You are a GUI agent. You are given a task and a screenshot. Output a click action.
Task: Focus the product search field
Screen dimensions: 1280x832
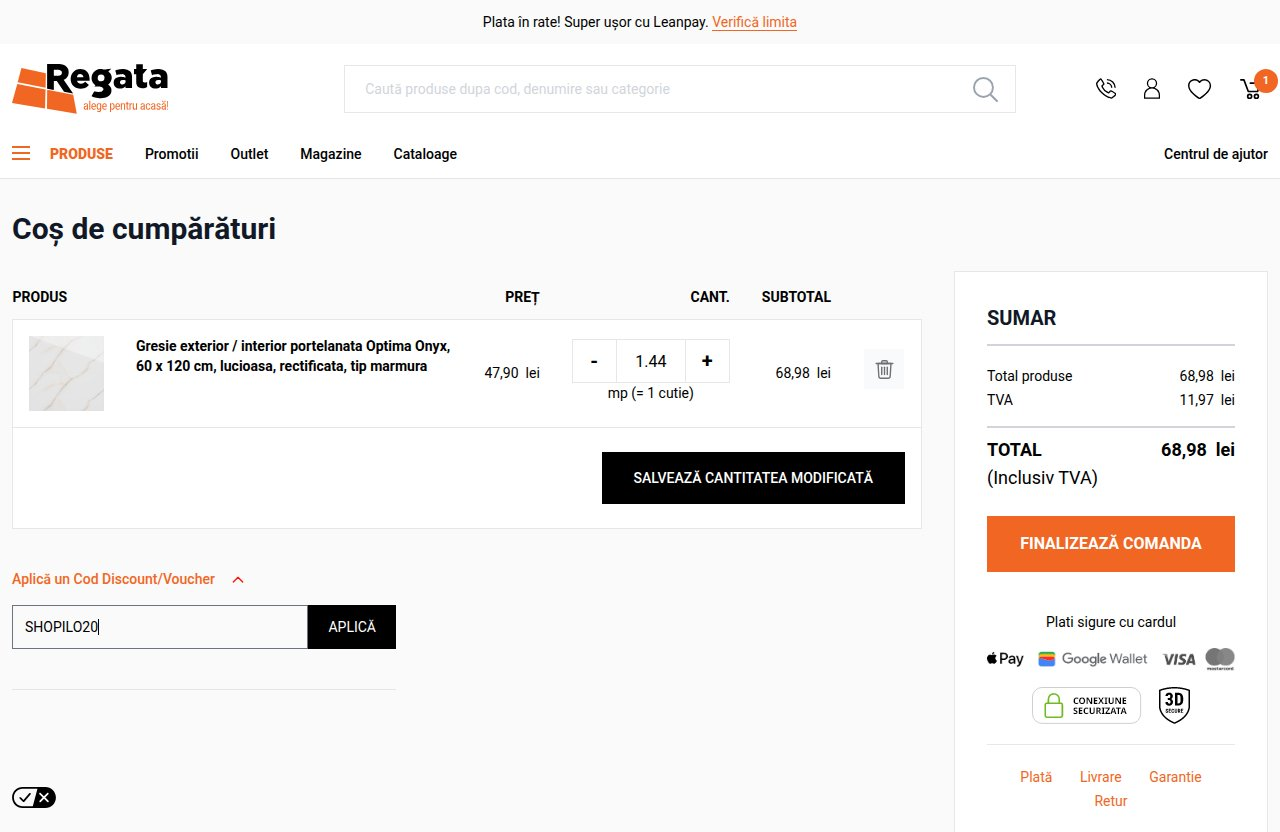coord(680,89)
